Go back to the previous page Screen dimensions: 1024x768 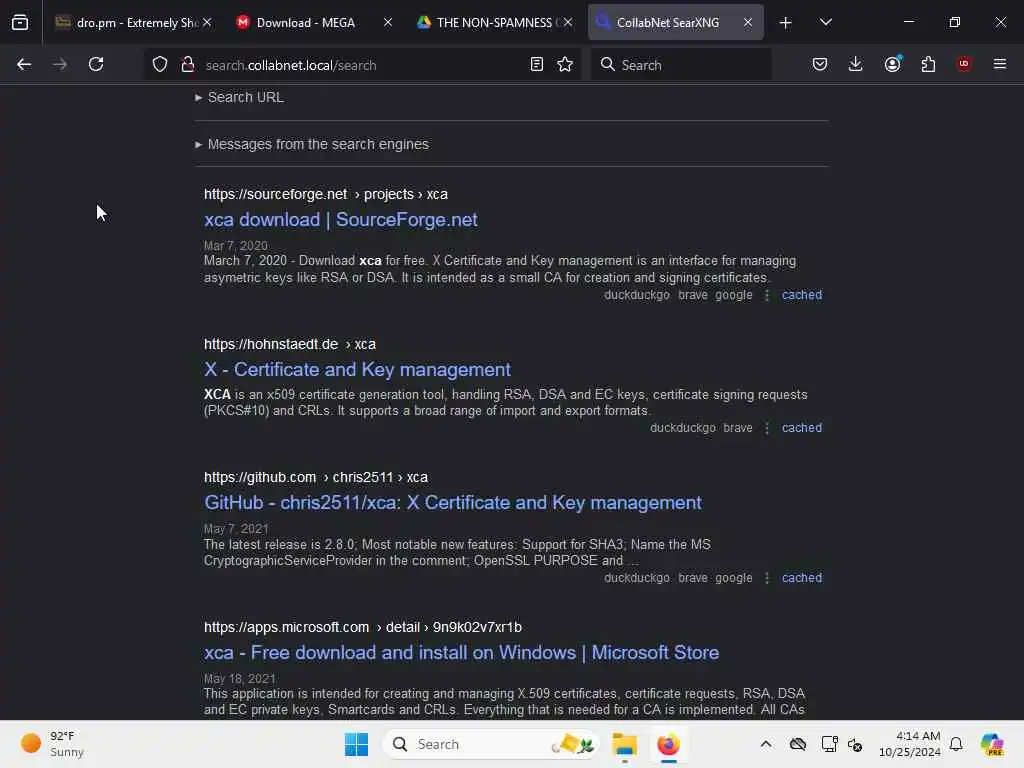(24, 64)
